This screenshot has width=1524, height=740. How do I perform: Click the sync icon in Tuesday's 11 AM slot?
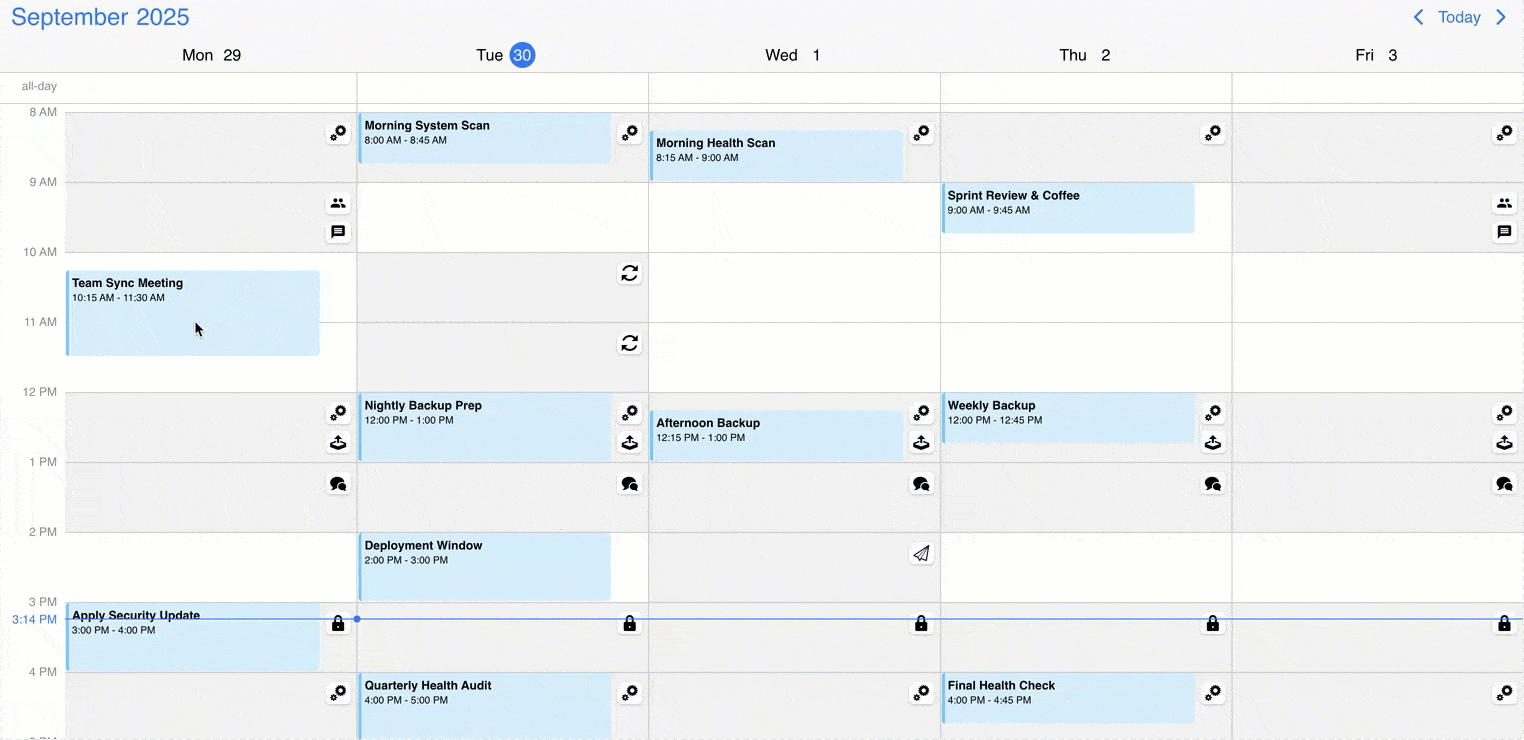[x=629, y=343]
